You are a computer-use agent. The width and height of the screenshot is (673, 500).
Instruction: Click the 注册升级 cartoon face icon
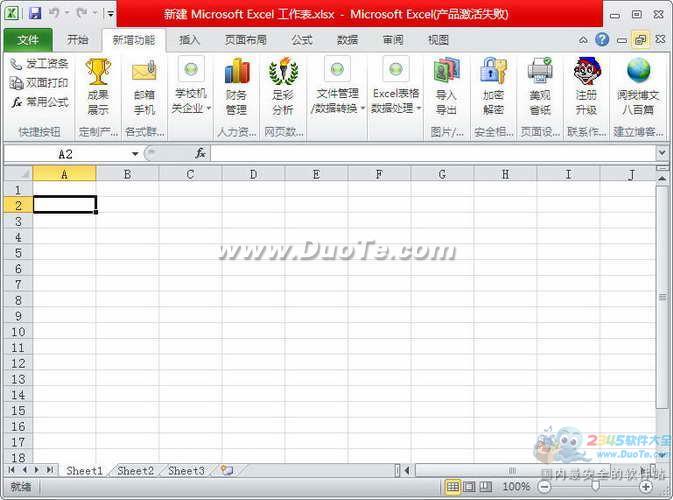[586, 71]
